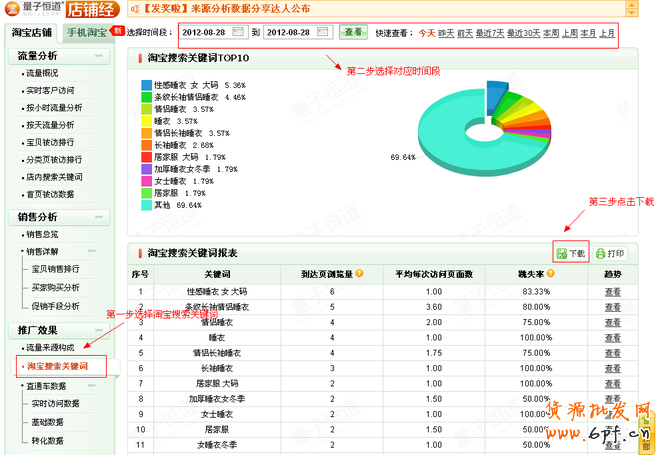Click the 最近30天 quick view link
660x455 pixels.
click(524, 33)
